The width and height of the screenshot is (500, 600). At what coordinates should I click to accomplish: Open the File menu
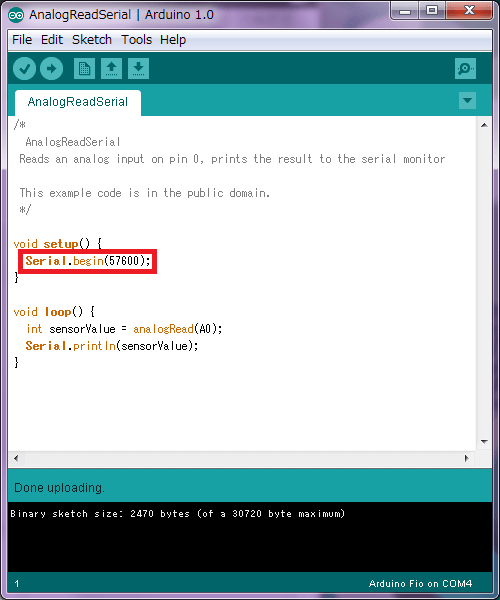[22, 40]
